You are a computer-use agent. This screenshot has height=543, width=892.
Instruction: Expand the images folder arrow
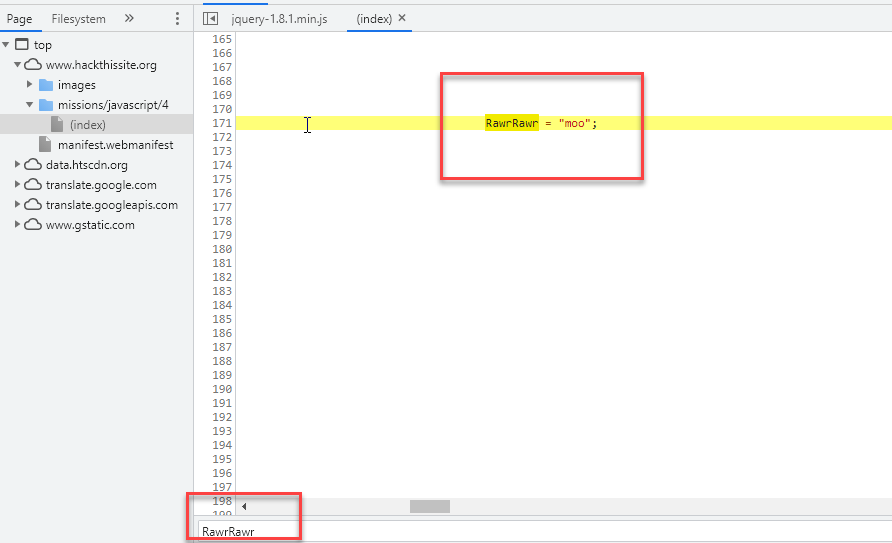(30, 84)
